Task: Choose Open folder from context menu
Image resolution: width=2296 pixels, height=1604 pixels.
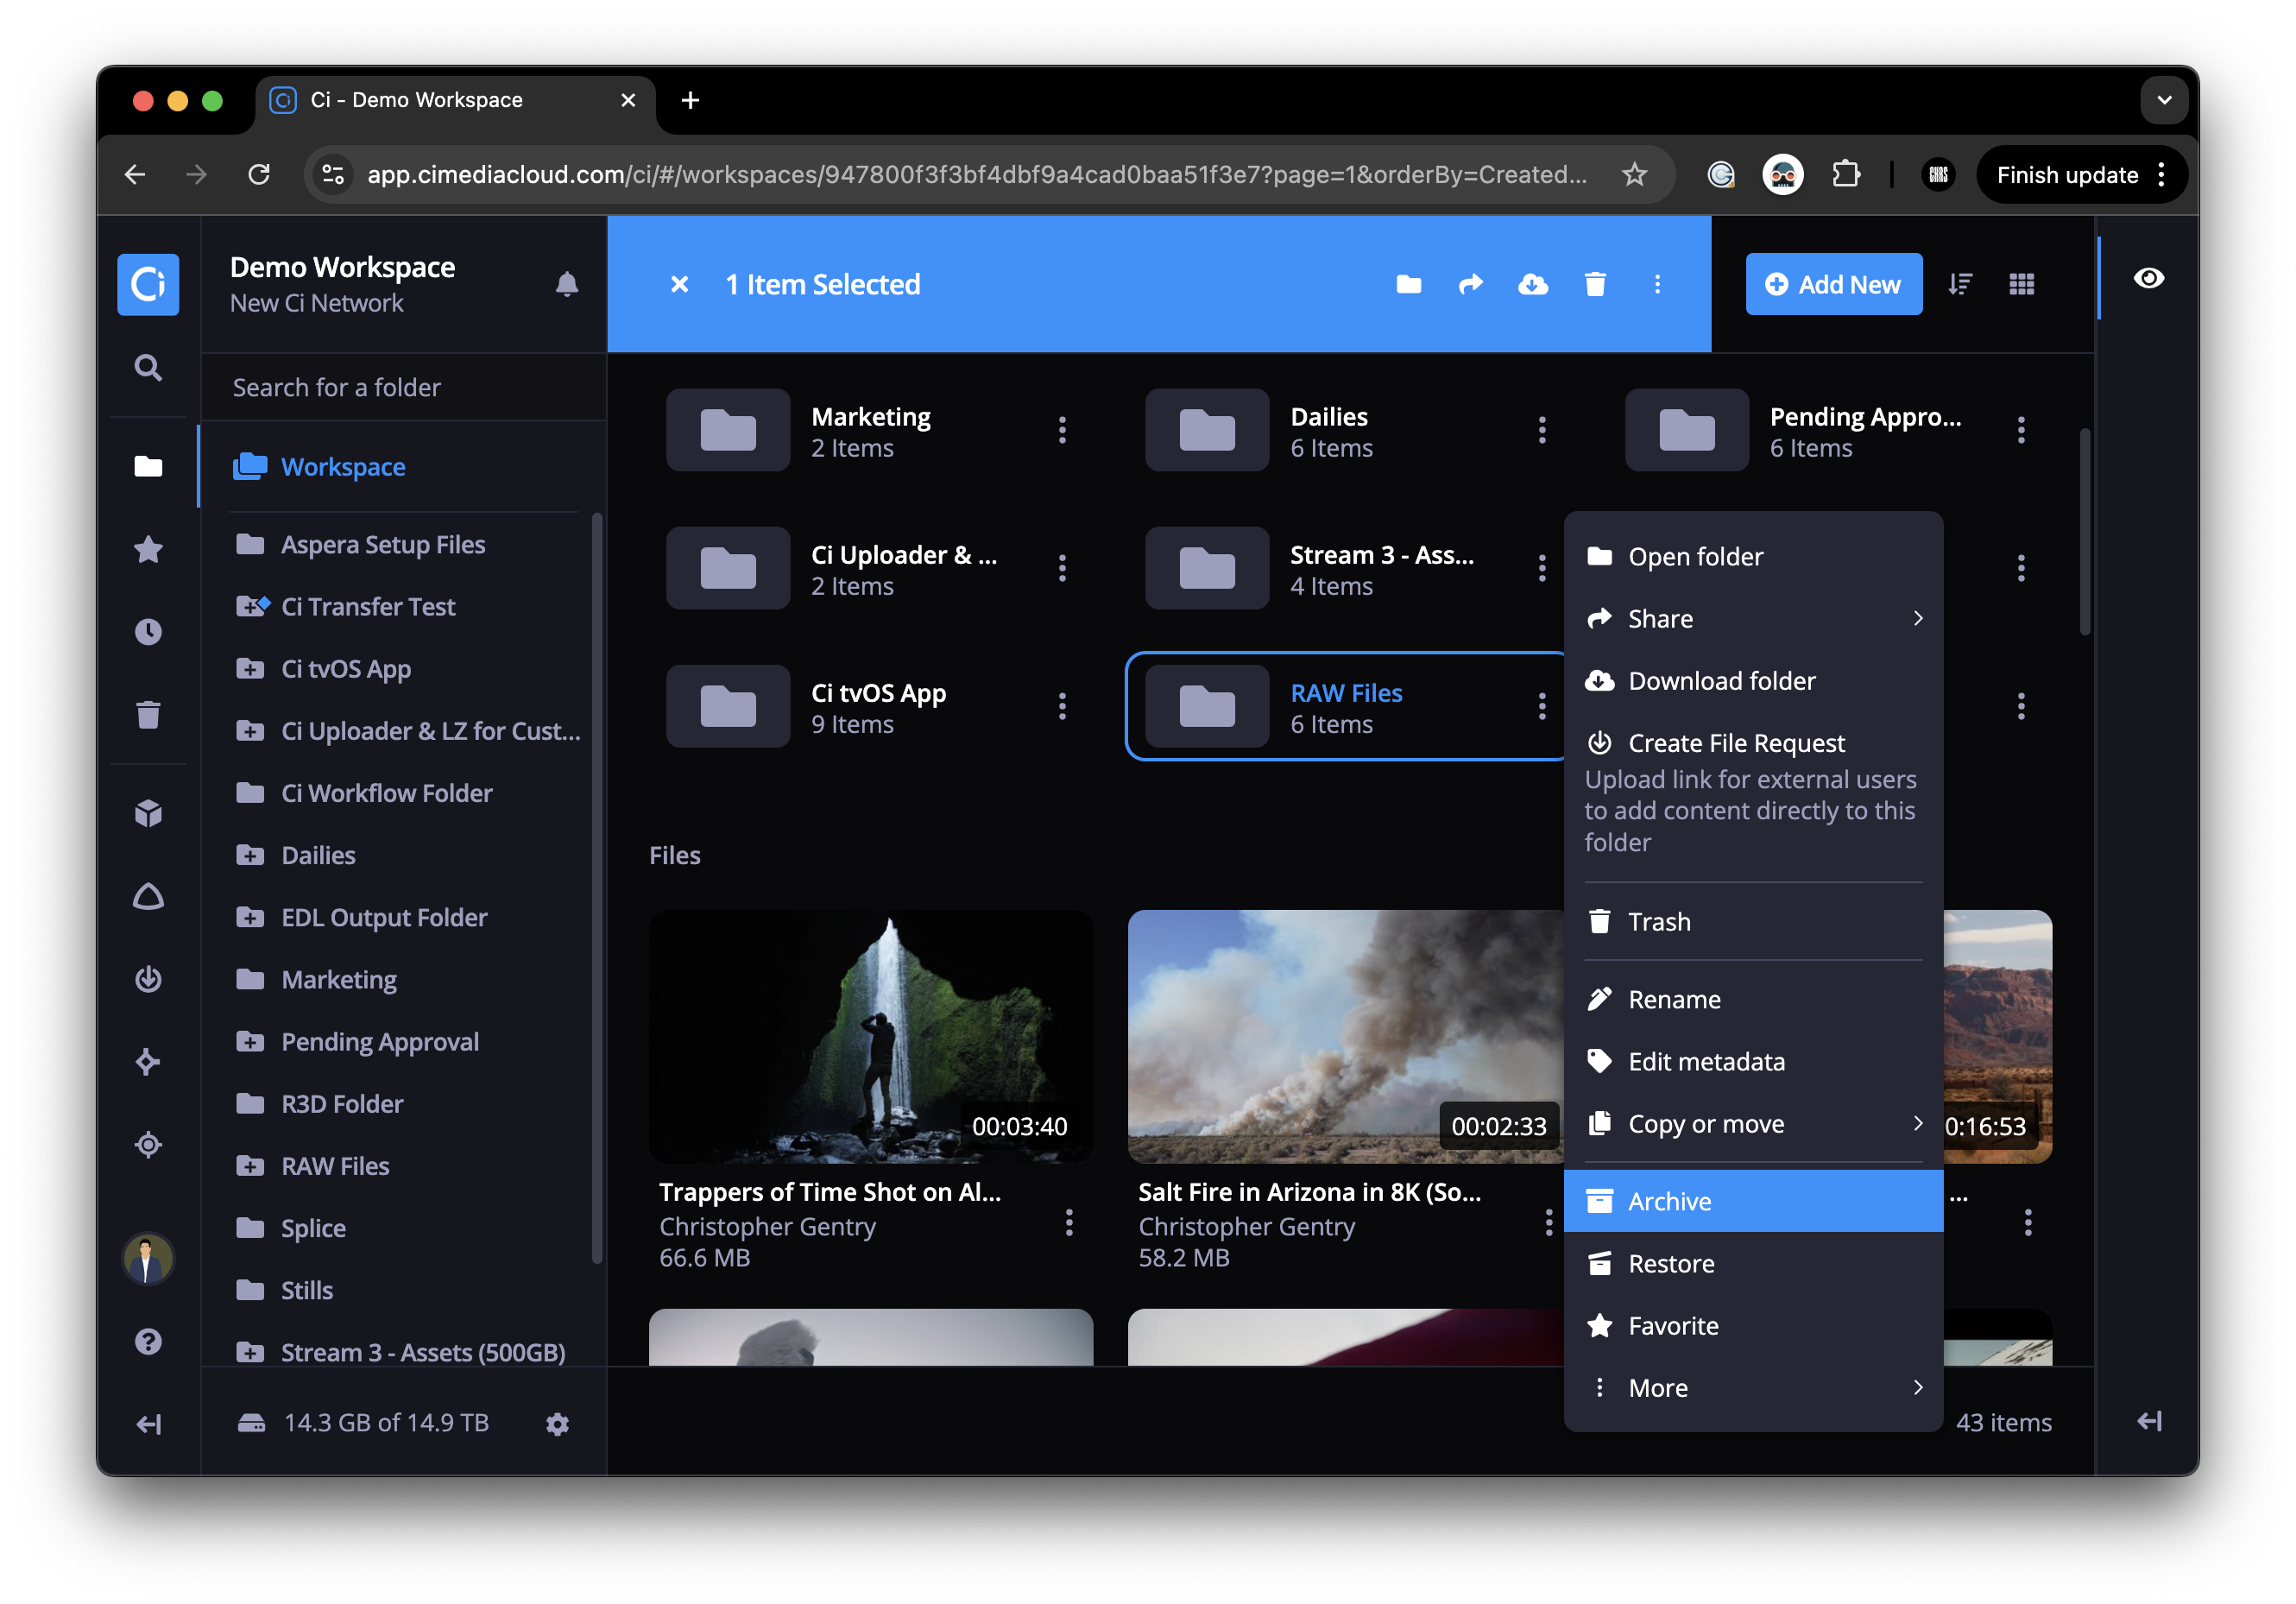Action: [1753, 556]
